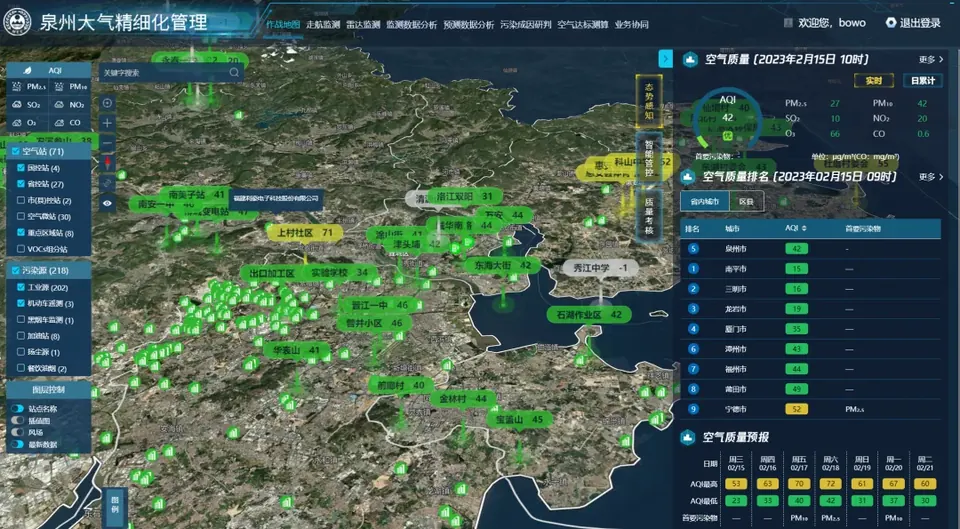Click the 秀江中学 -1 grey station marker
The image size is (960, 529).
(x=600, y=268)
